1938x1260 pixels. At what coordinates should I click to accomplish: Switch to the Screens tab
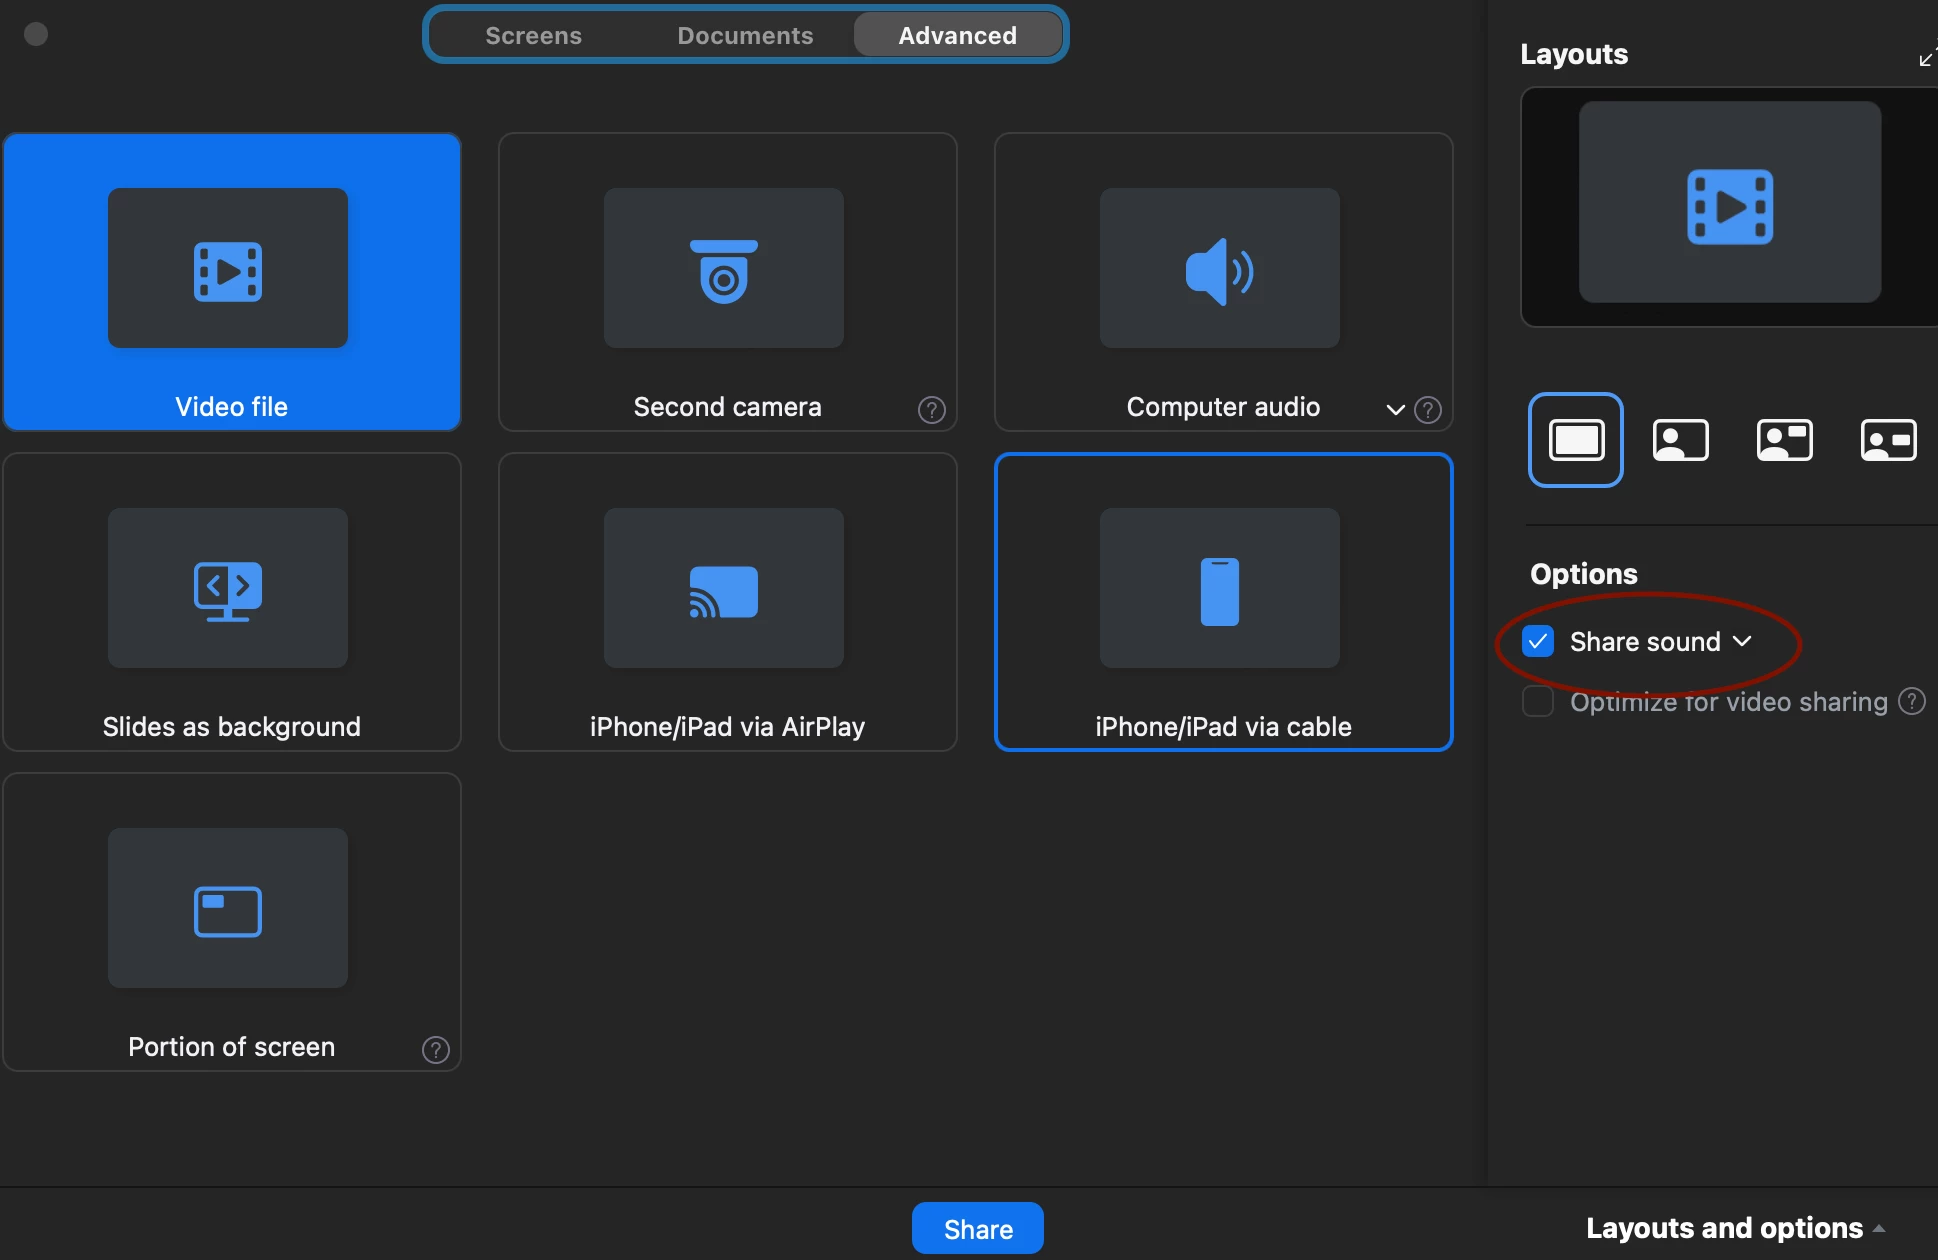click(x=533, y=35)
